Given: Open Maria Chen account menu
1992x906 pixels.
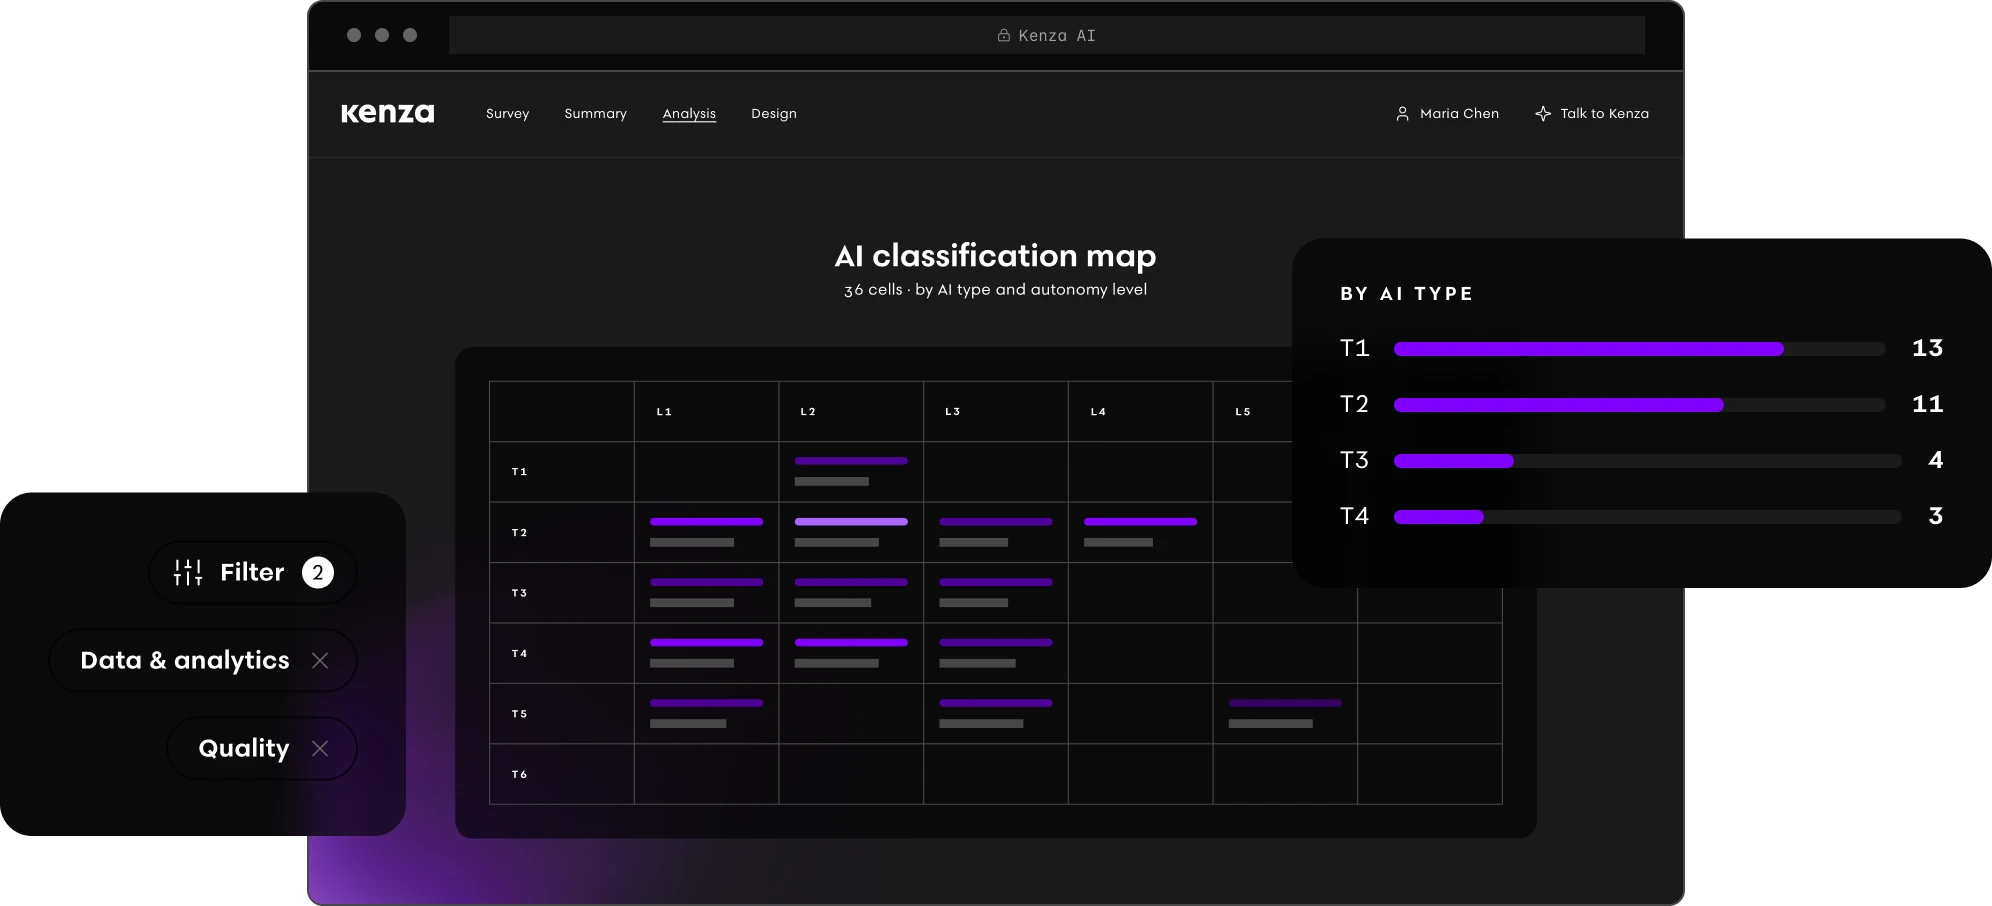Looking at the screenshot, I should (1447, 113).
